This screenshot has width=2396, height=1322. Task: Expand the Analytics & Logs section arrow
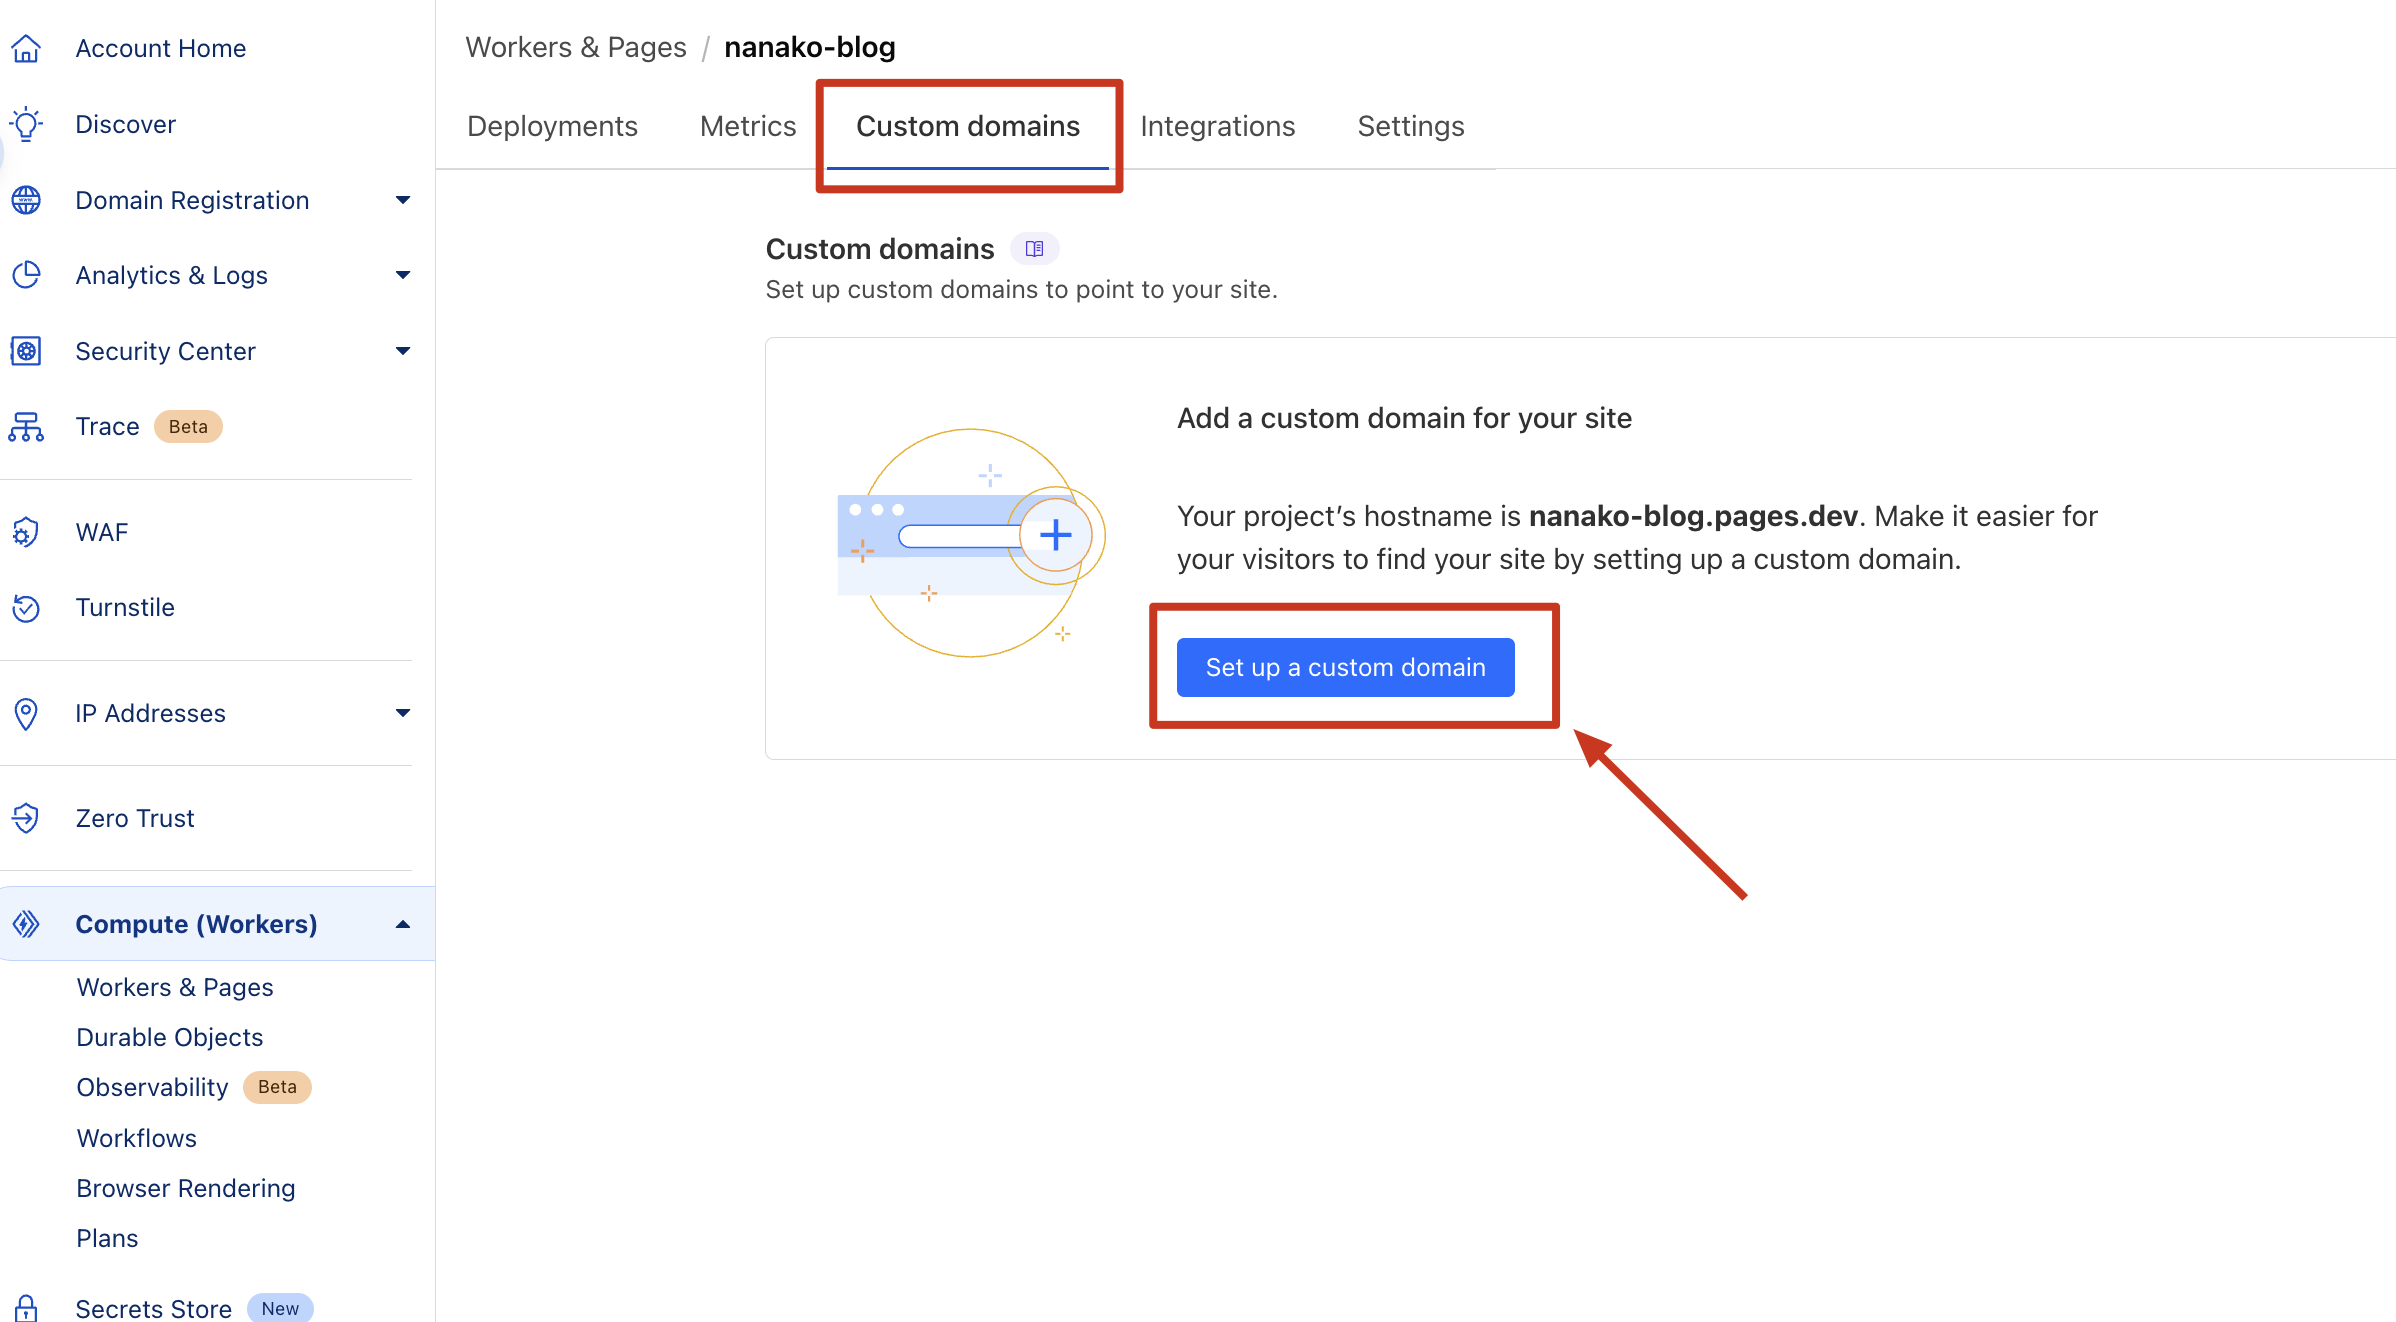(402, 275)
